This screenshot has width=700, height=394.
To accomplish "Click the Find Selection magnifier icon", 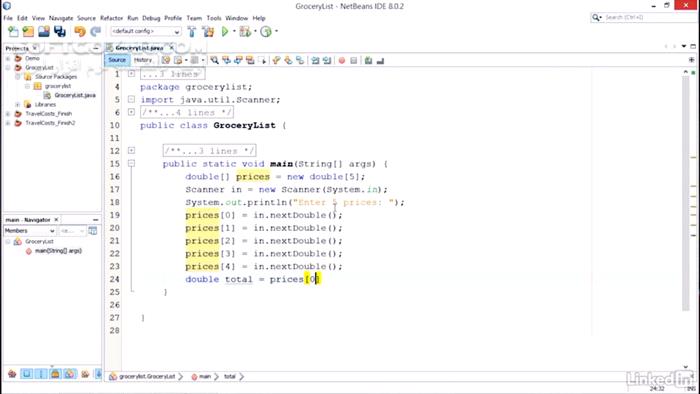I will click(x=214, y=60).
